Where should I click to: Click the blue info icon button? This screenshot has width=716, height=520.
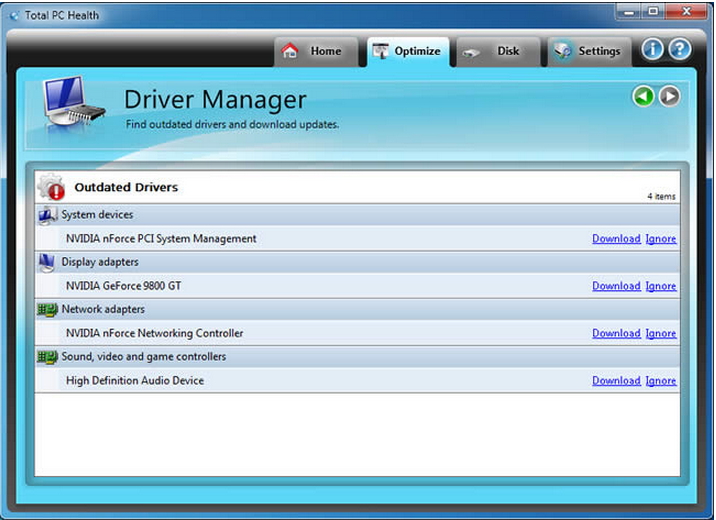pyautogui.click(x=652, y=49)
